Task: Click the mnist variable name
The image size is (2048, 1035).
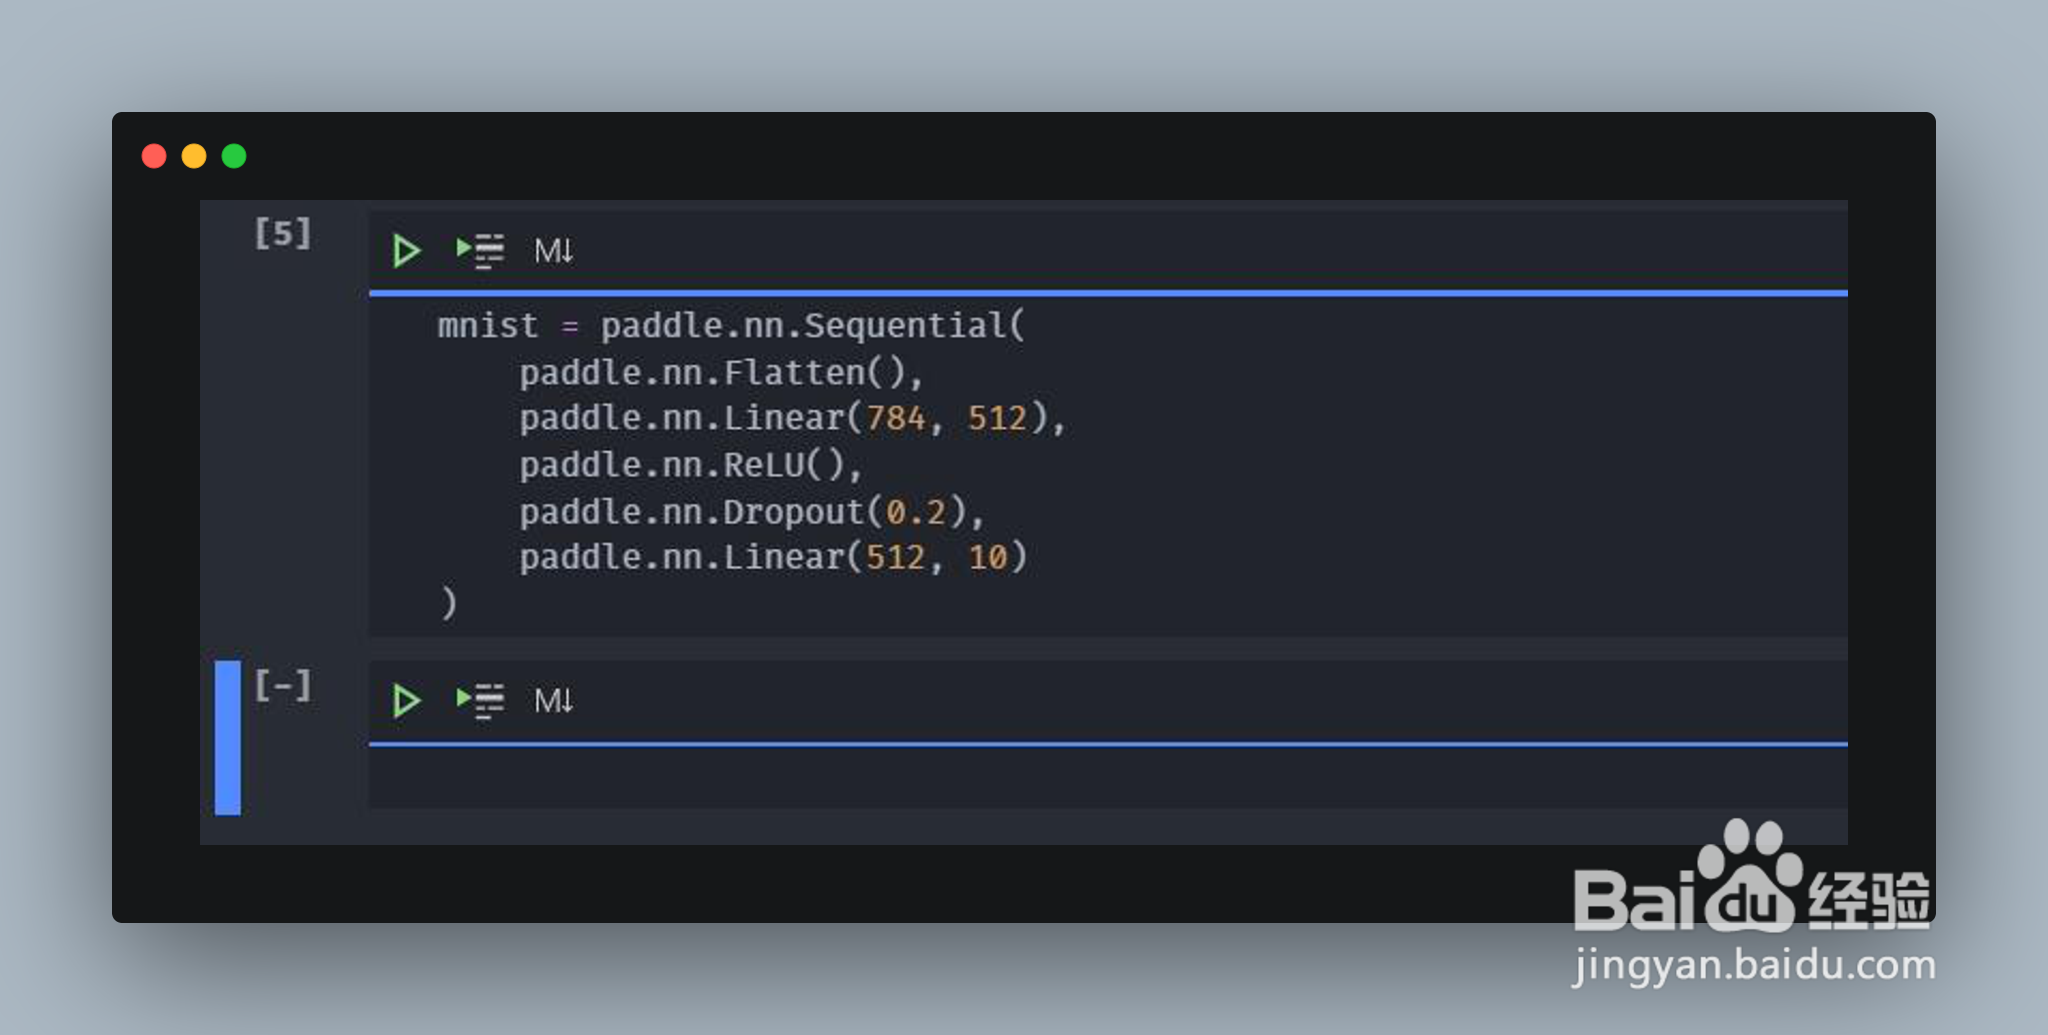Action: (x=488, y=326)
